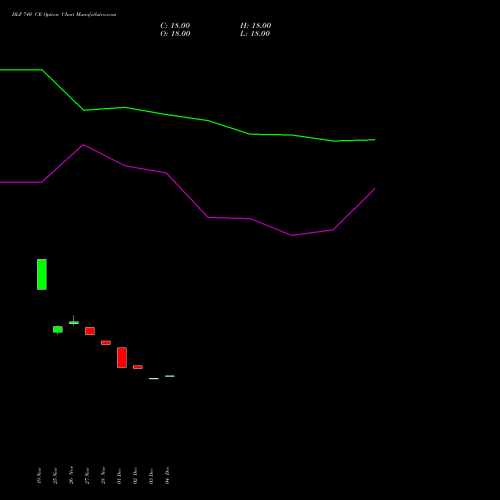Click the '26 Nov' date axis label
The width and height of the screenshot is (500, 500).
point(71,475)
